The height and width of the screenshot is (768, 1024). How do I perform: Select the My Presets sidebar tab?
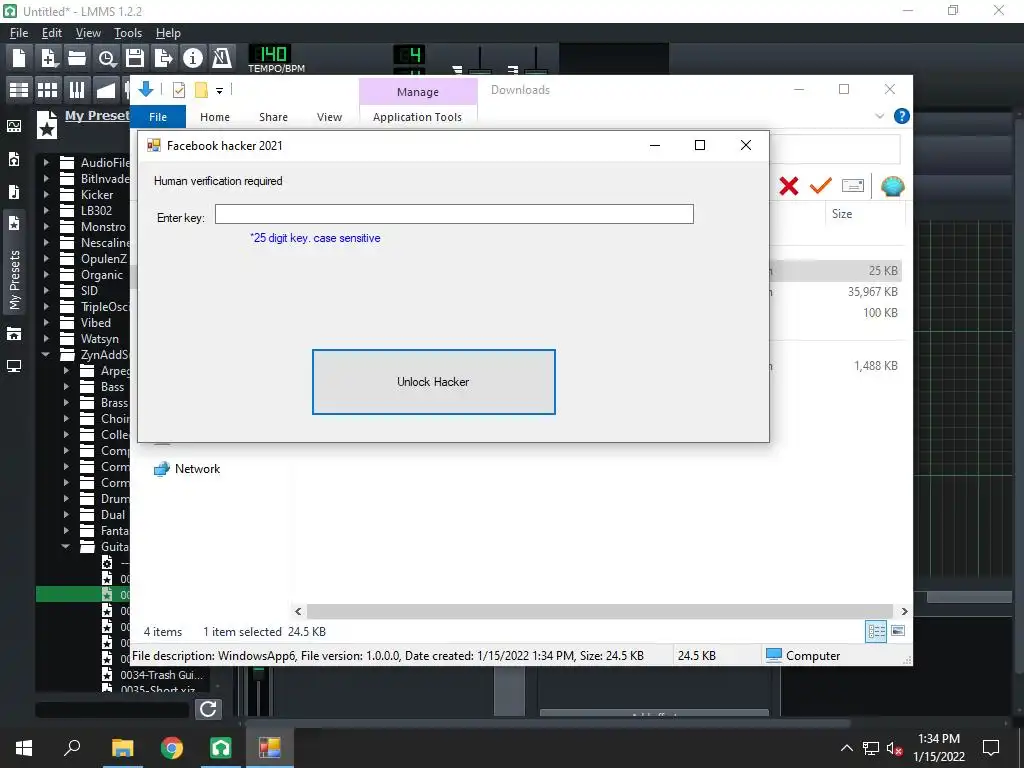(14, 261)
